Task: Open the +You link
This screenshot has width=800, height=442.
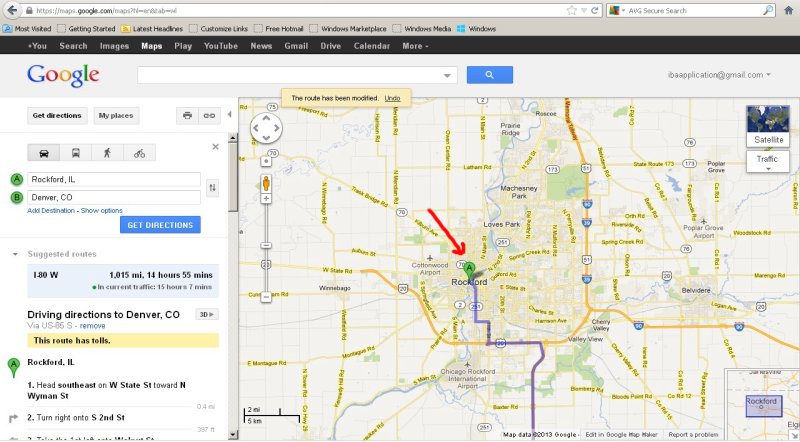Action: click(x=37, y=46)
